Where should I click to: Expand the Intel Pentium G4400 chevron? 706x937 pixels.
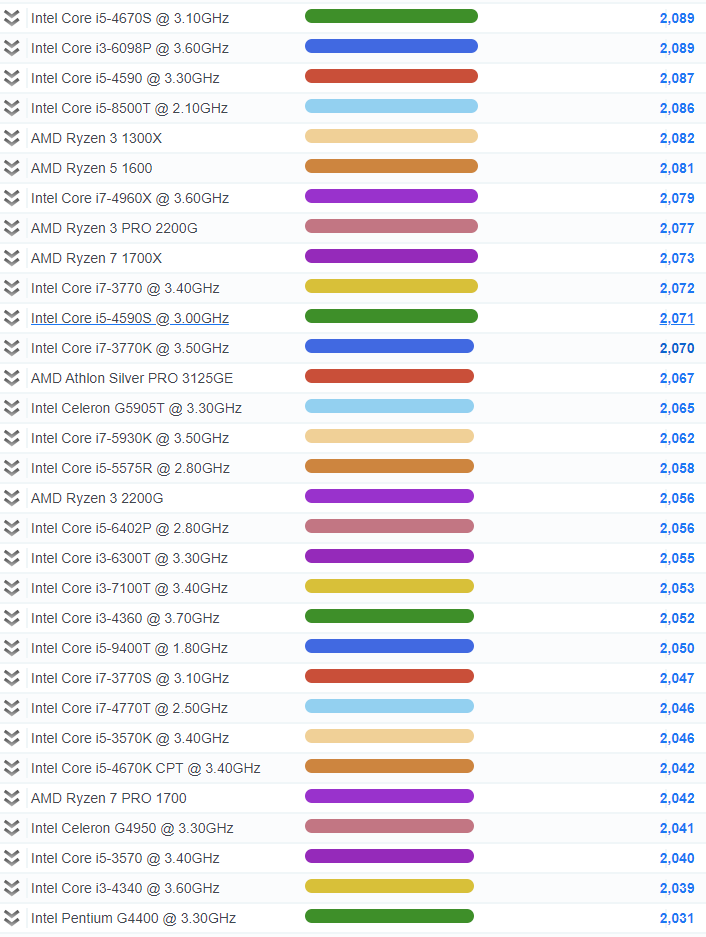click(x=11, y=918)
